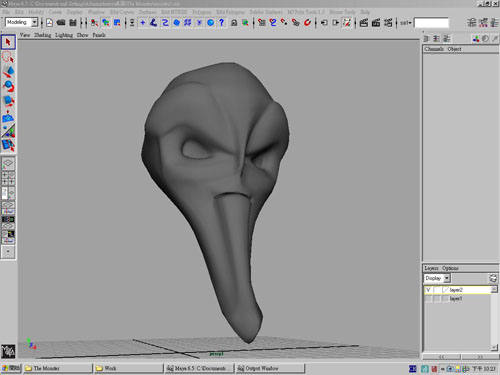Screen dimensions: 500x375
Task: Choose the Scale tool in toolbox
Action: [x=8, y=101]
